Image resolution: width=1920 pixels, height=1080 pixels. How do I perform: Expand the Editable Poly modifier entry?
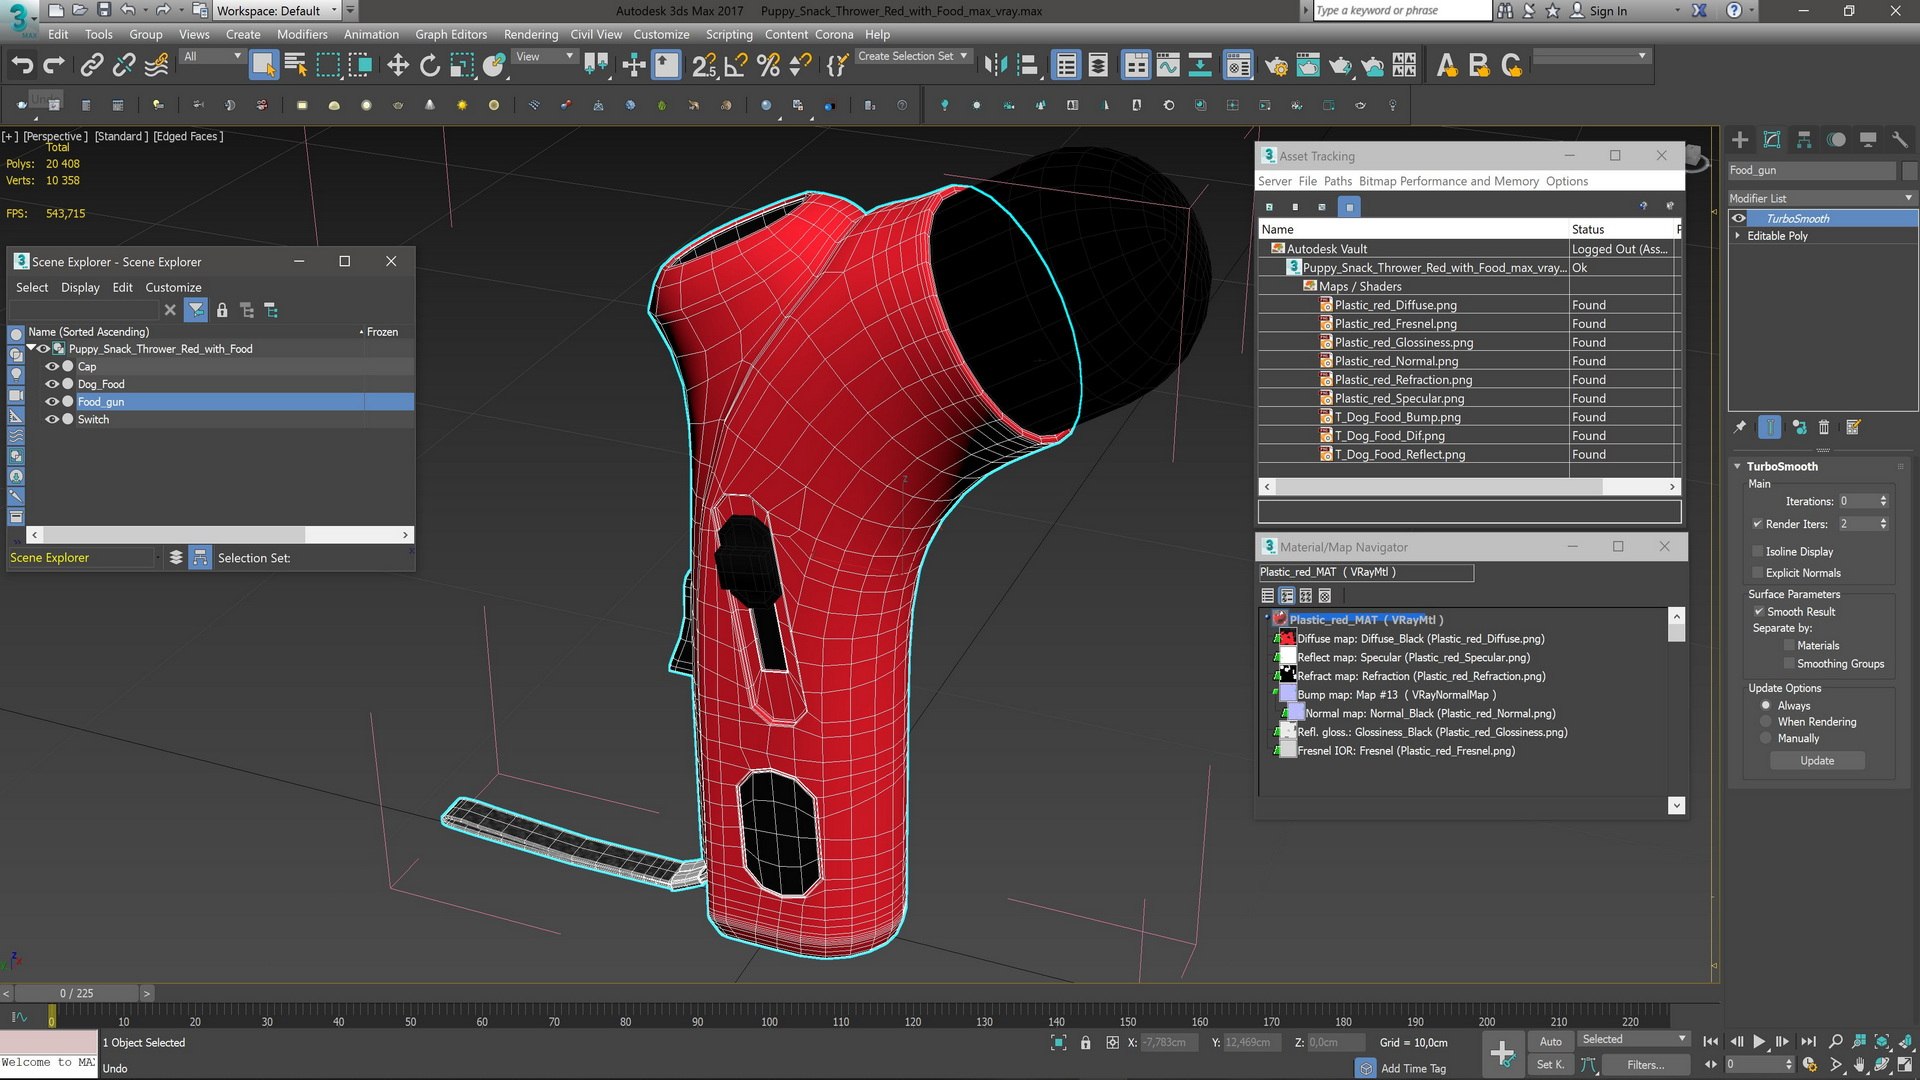1738,236
